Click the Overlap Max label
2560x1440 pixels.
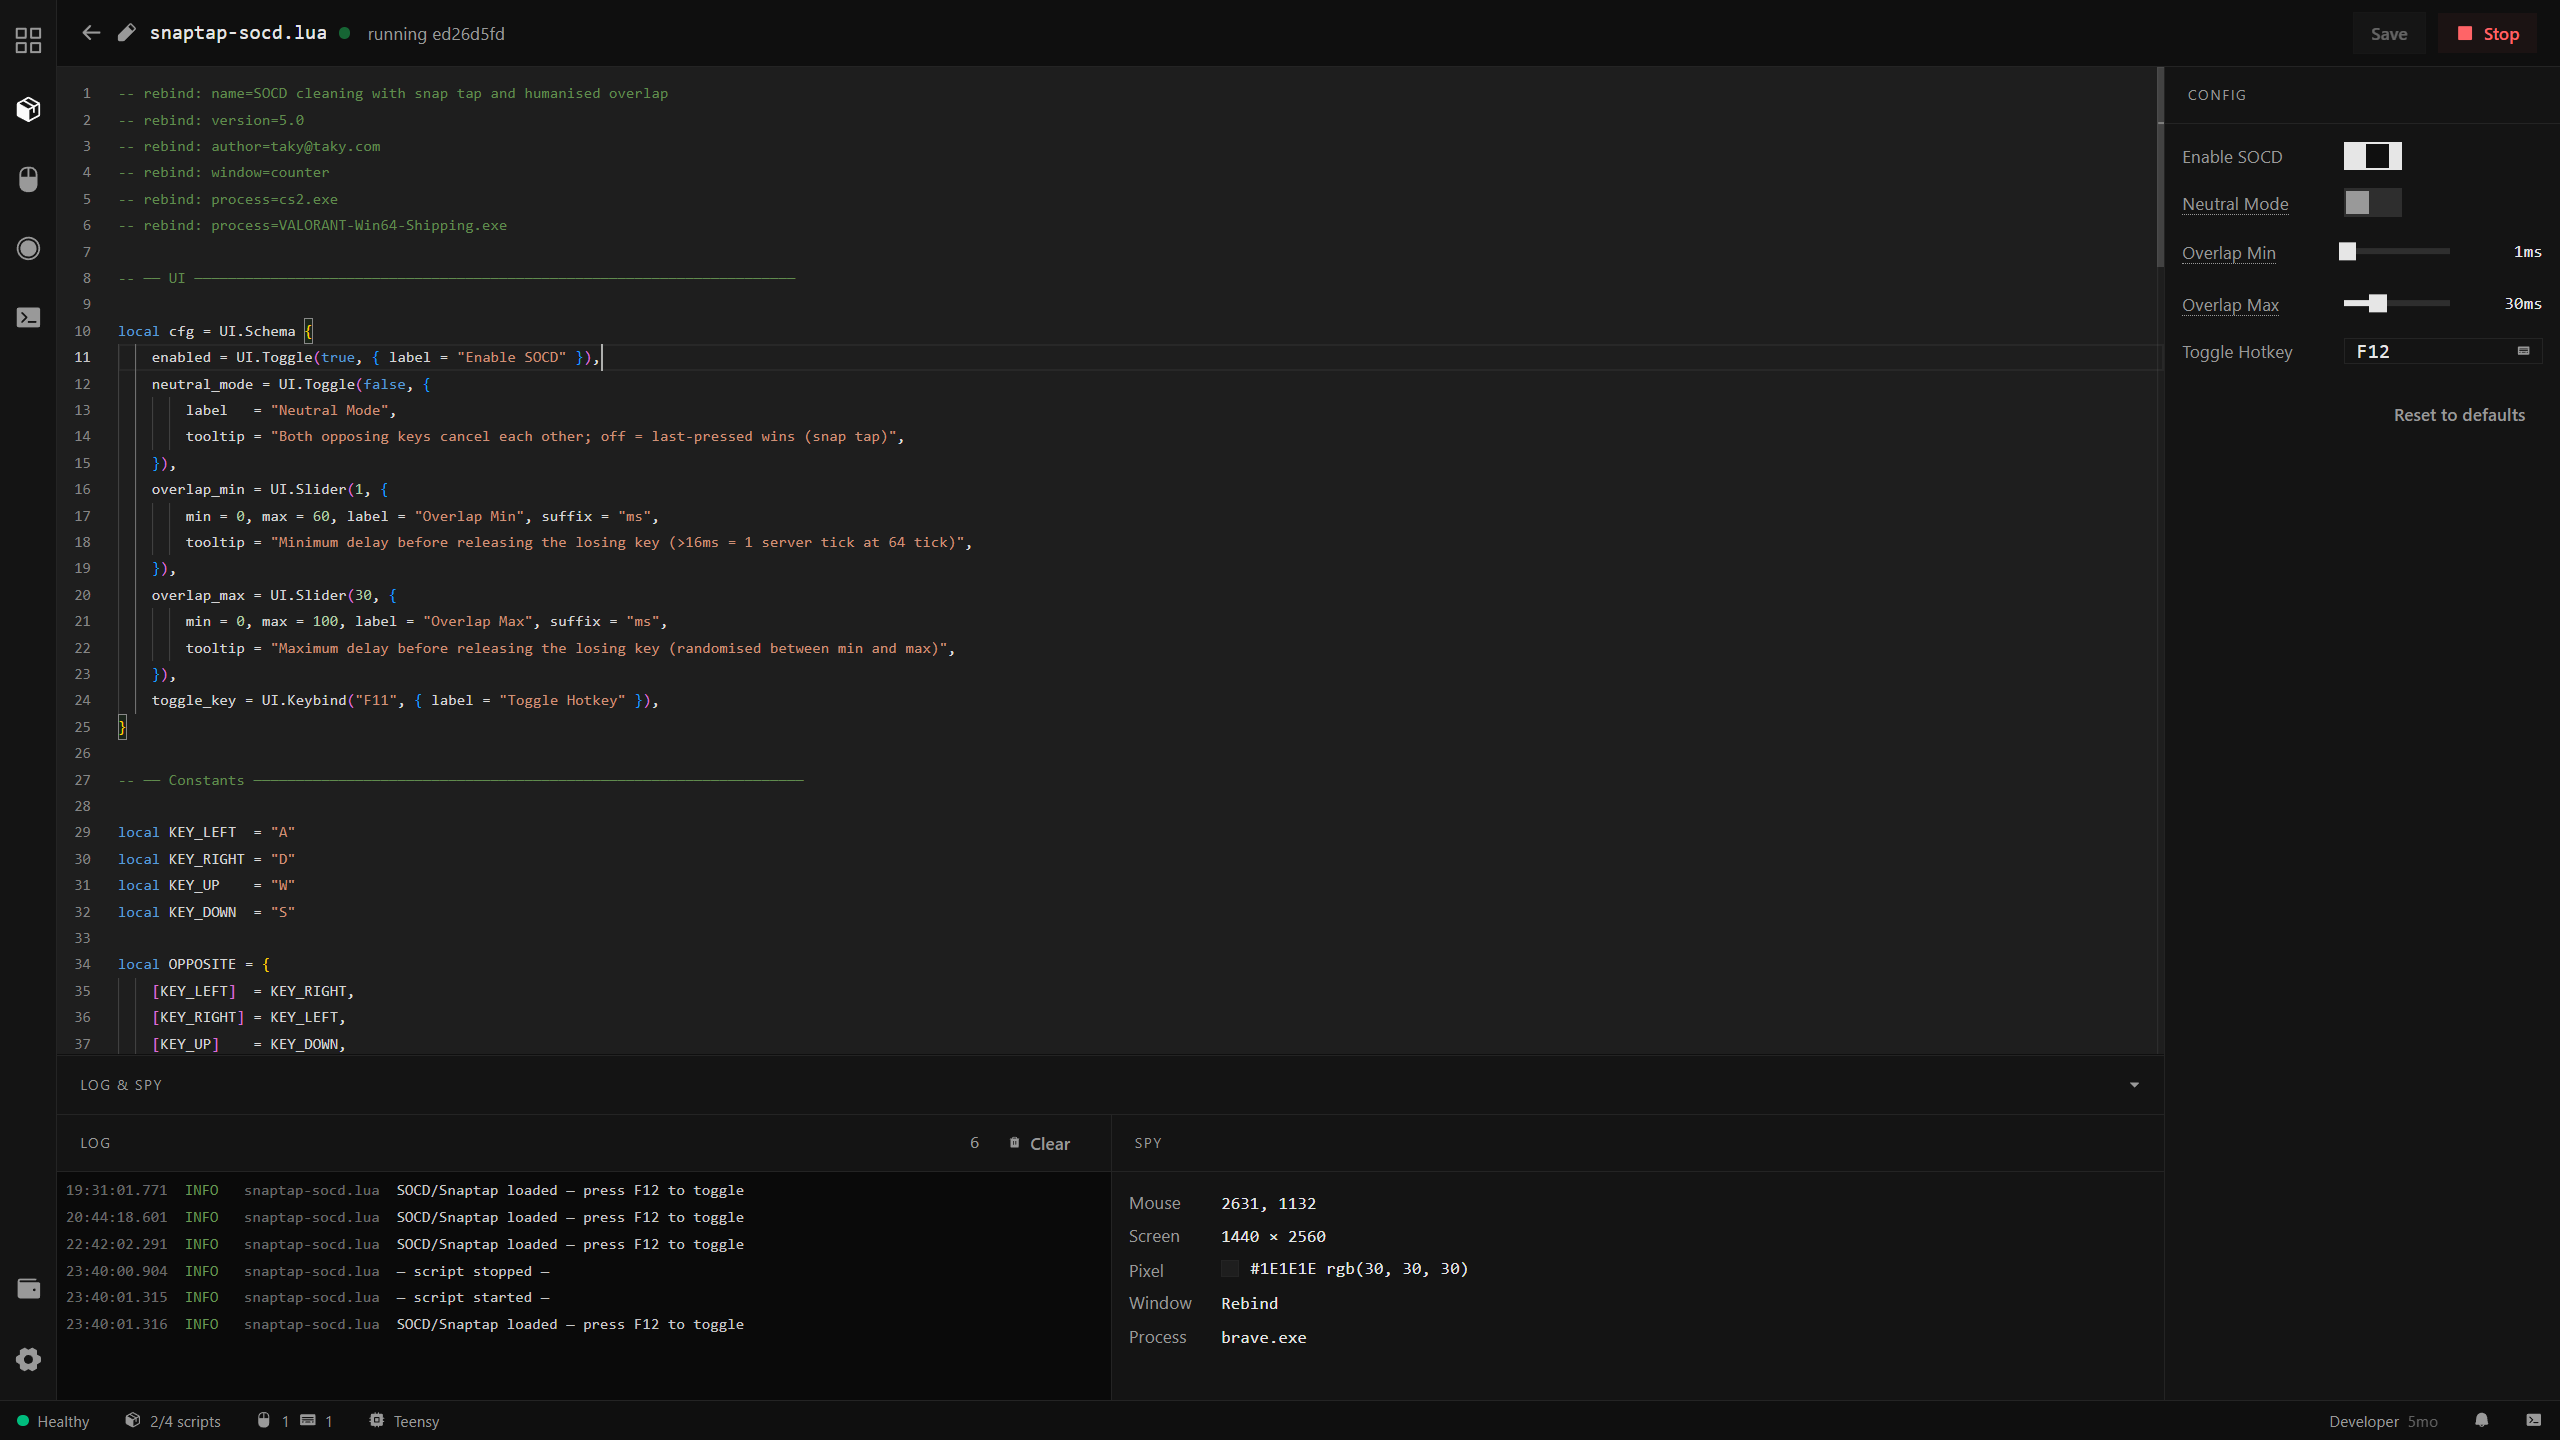tap(2230, 305)
